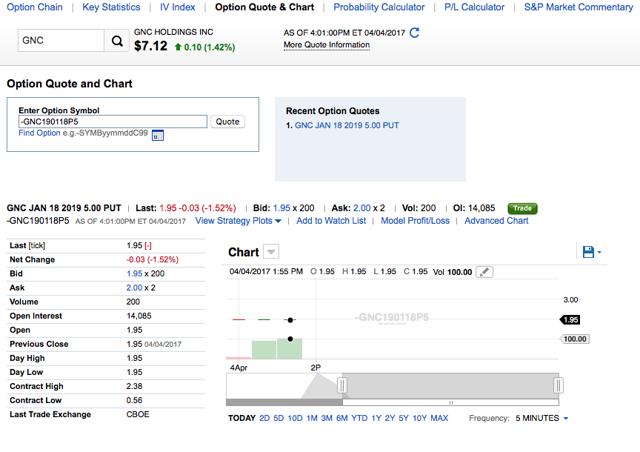Select the 1Y chart range

point(376,418)
